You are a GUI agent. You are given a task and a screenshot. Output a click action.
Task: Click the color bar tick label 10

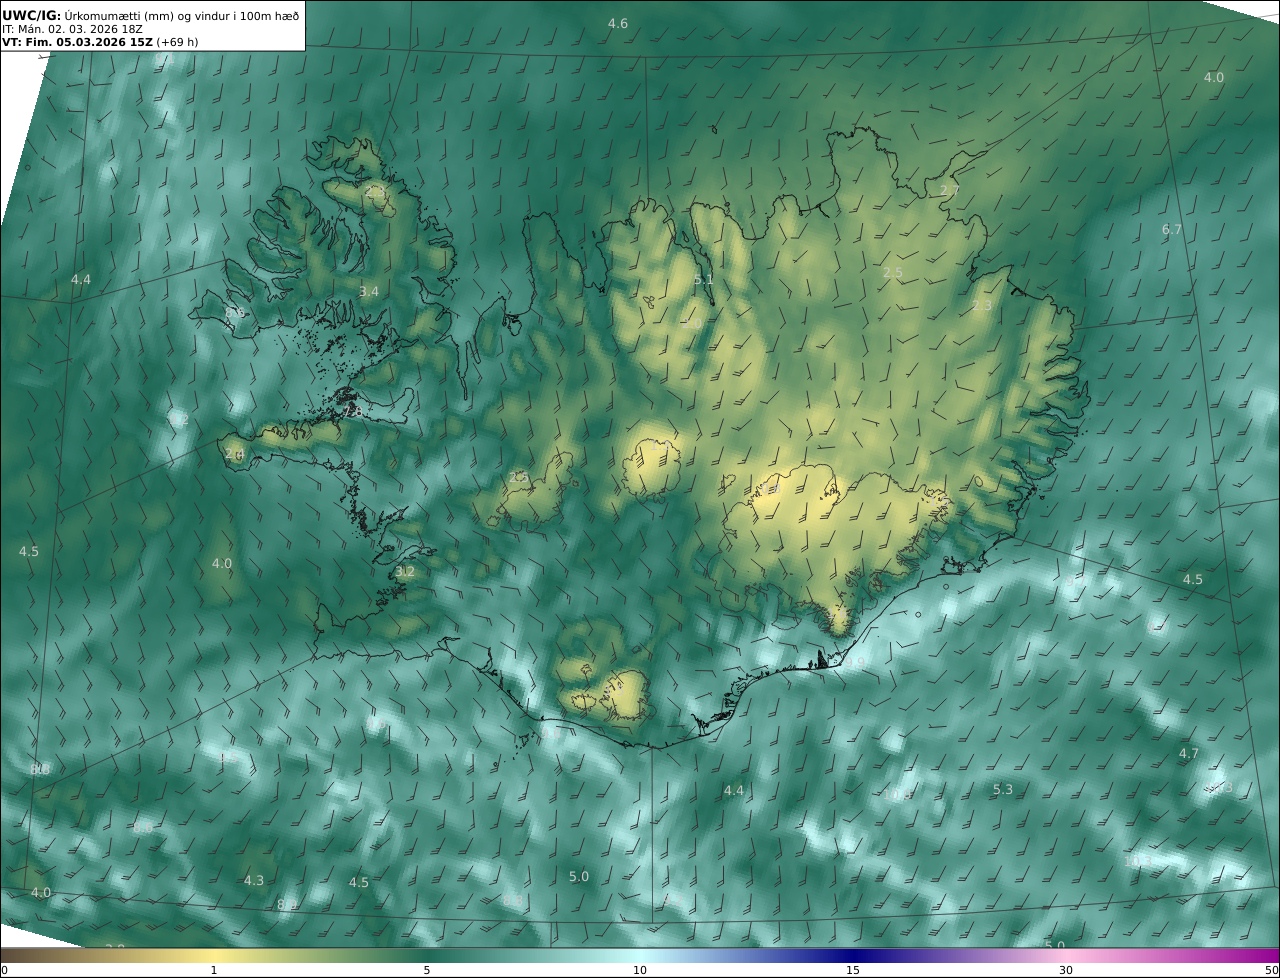640,970
